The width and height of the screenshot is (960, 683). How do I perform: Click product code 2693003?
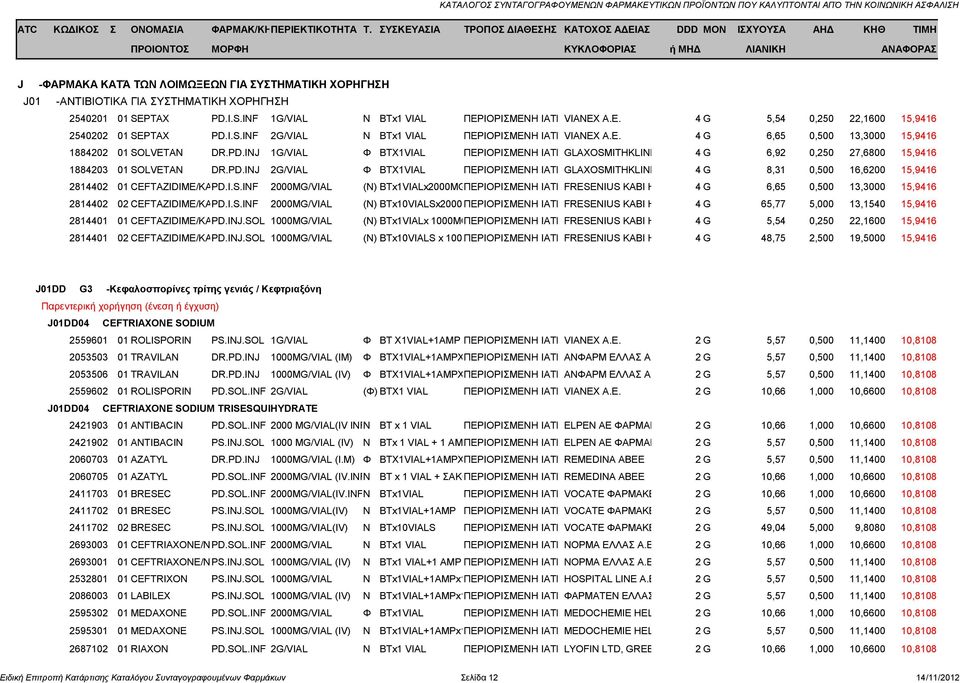tap(88, 545)
